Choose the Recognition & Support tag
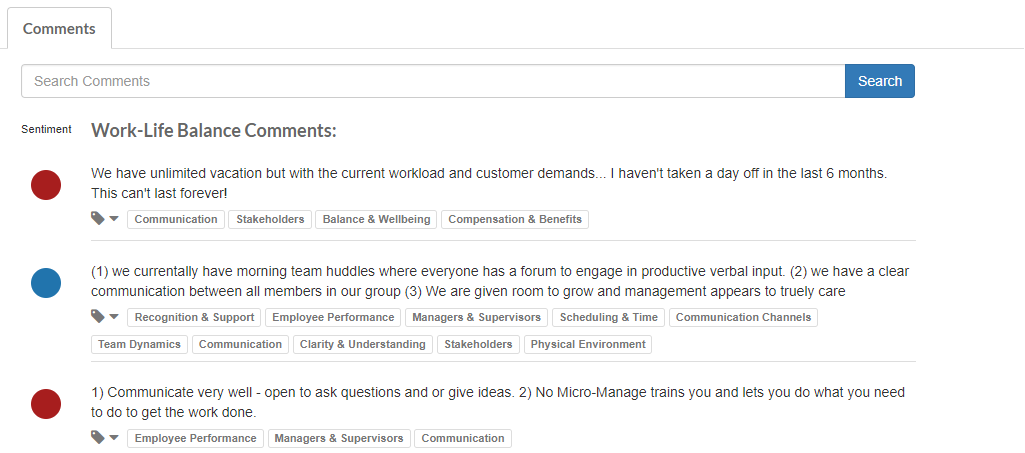The width and height of the screenshot is (1025, 453). [x=194, y=318]
